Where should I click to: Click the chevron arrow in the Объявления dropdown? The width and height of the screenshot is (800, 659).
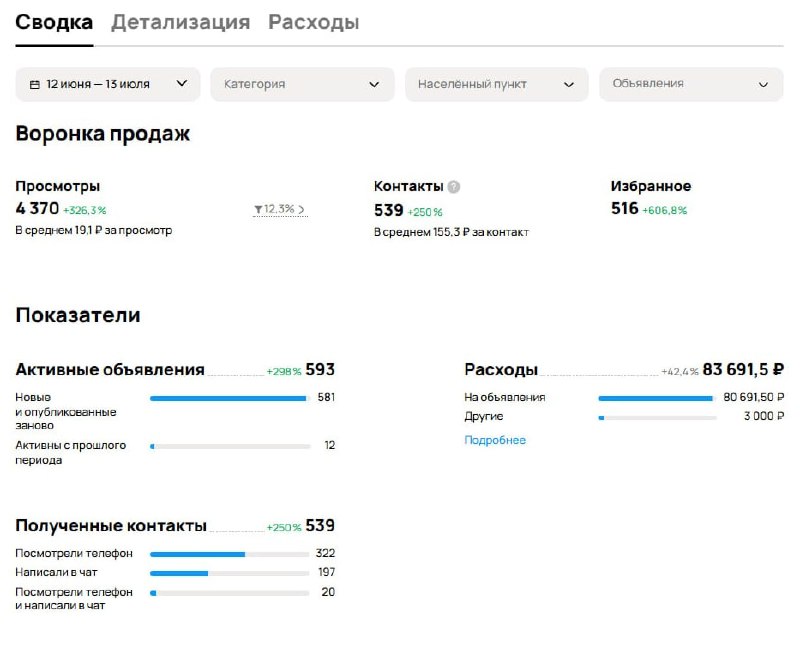(x=763, y=85)
